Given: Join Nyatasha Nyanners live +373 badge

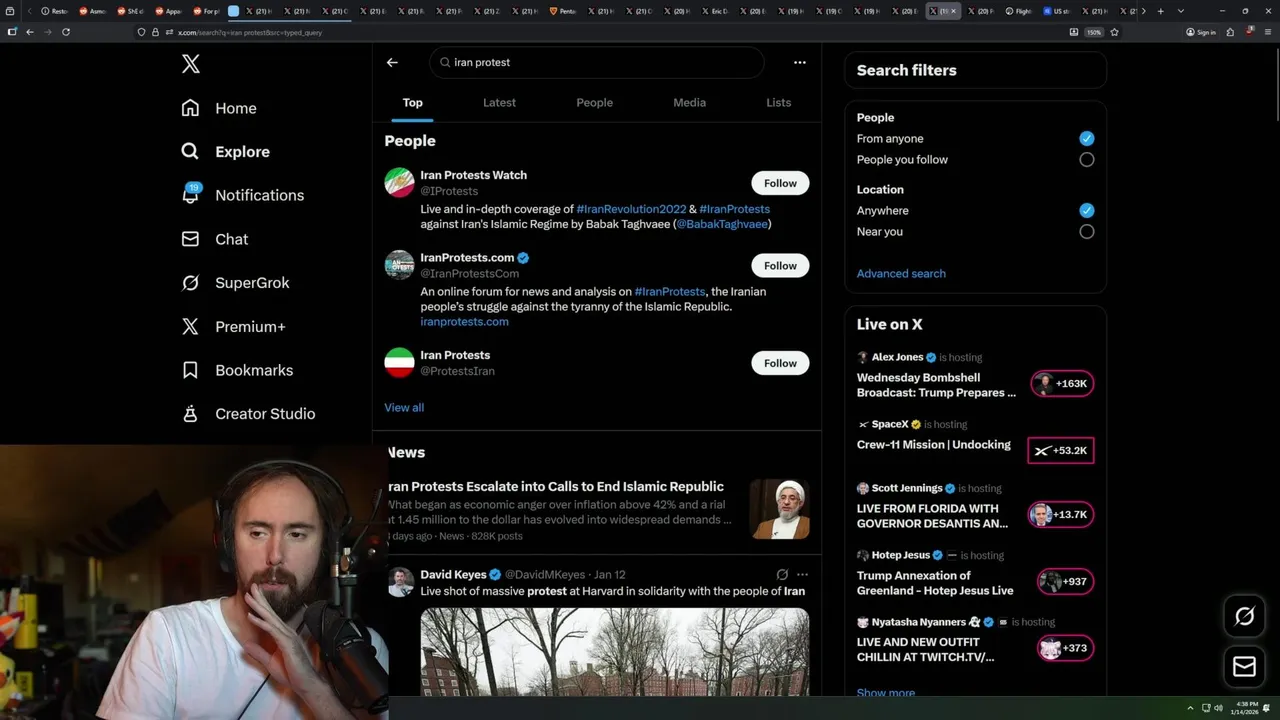Looking at the screenshot, I should tap(1065, 649).
